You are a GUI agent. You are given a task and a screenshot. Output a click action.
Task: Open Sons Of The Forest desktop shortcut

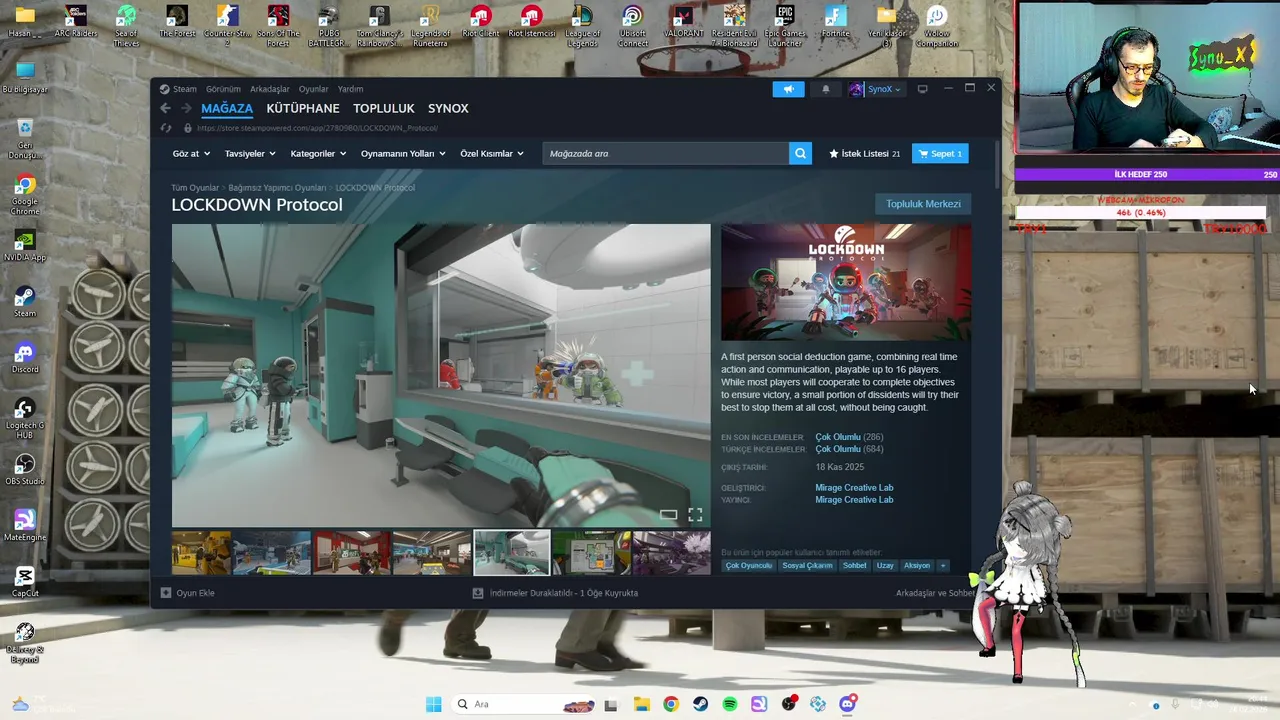tap(278, 26)
